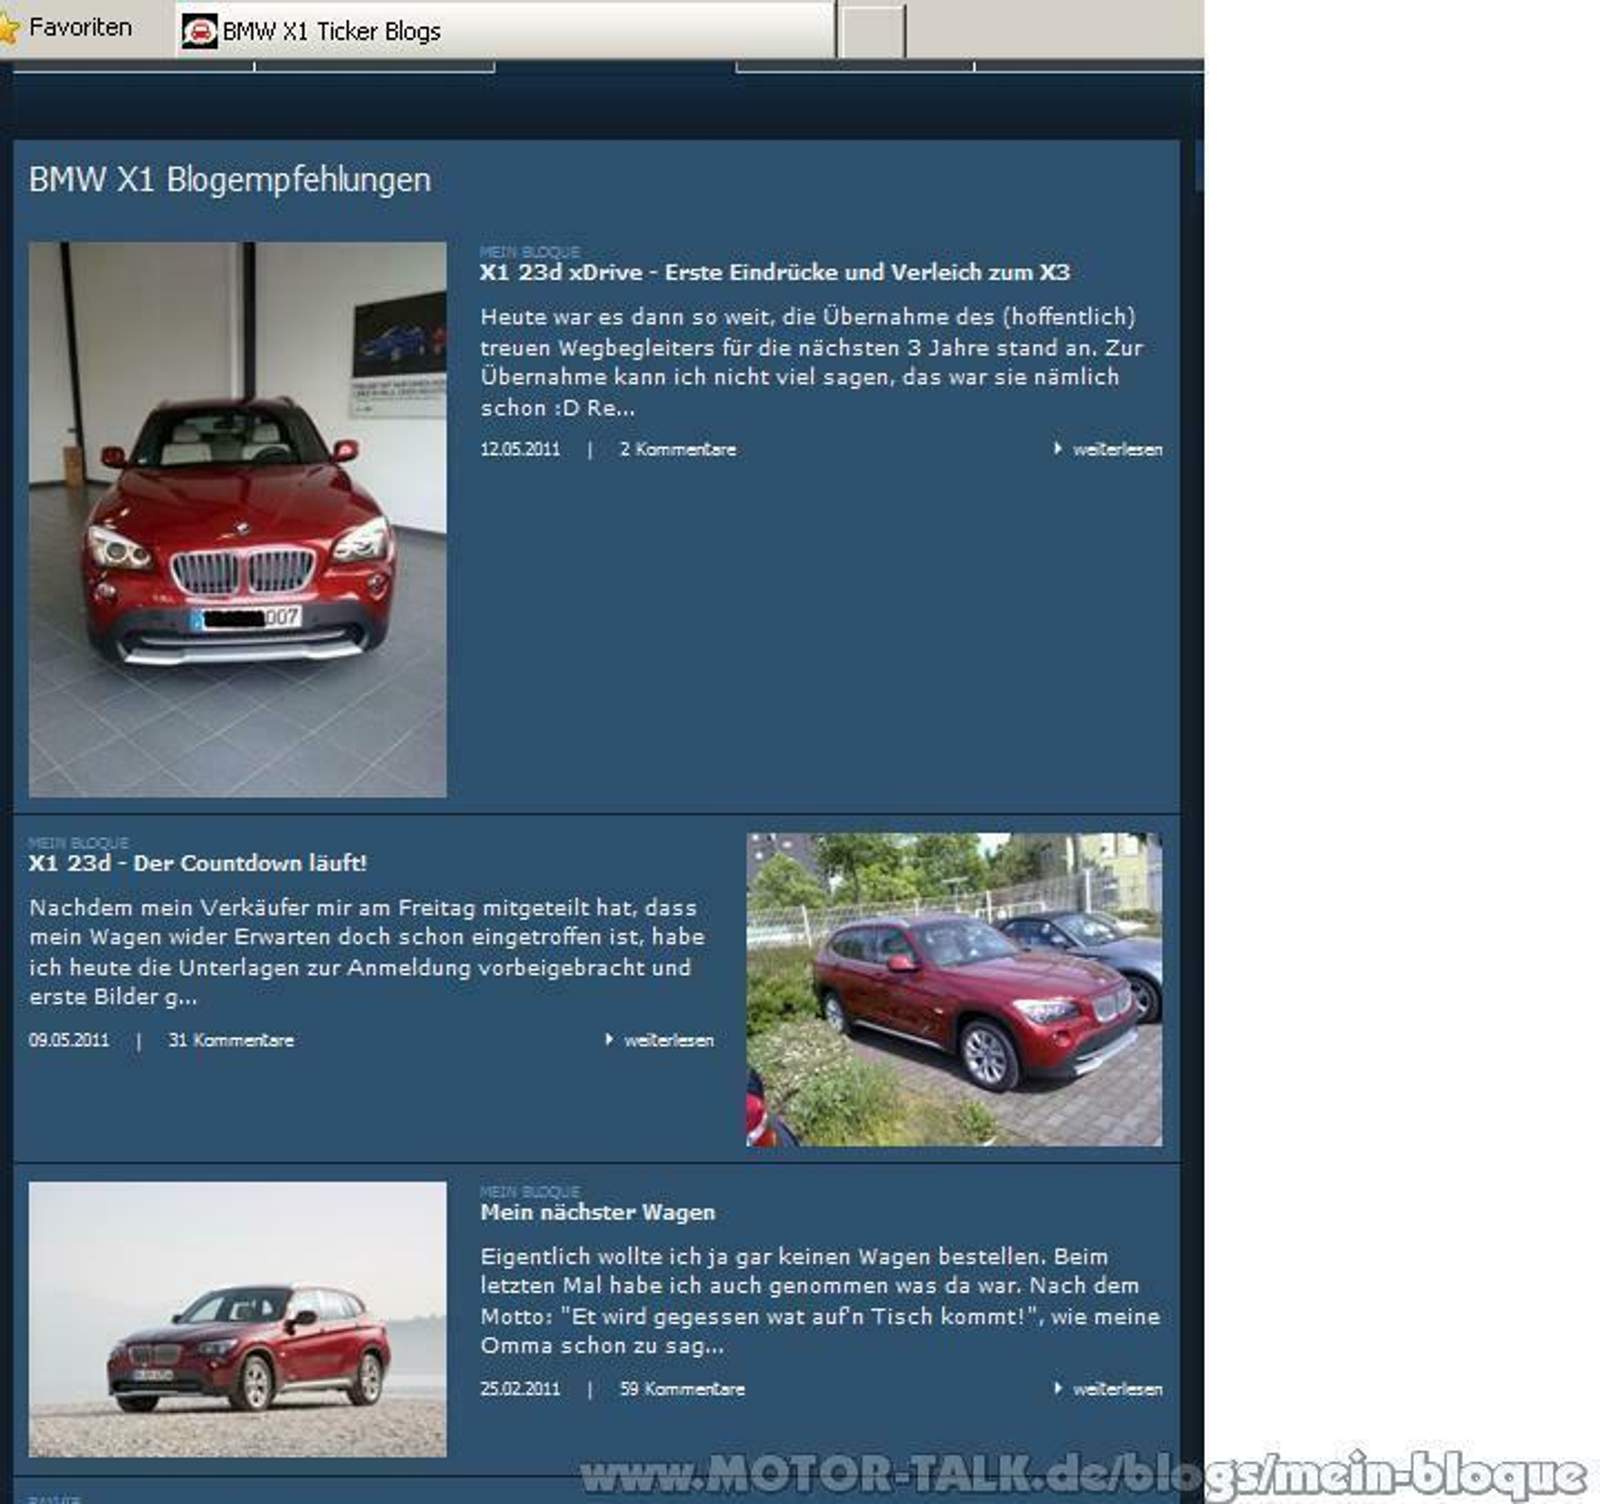
Task: Click heading BMW X1 Blogempfehlungen
Action: [230, 180]
